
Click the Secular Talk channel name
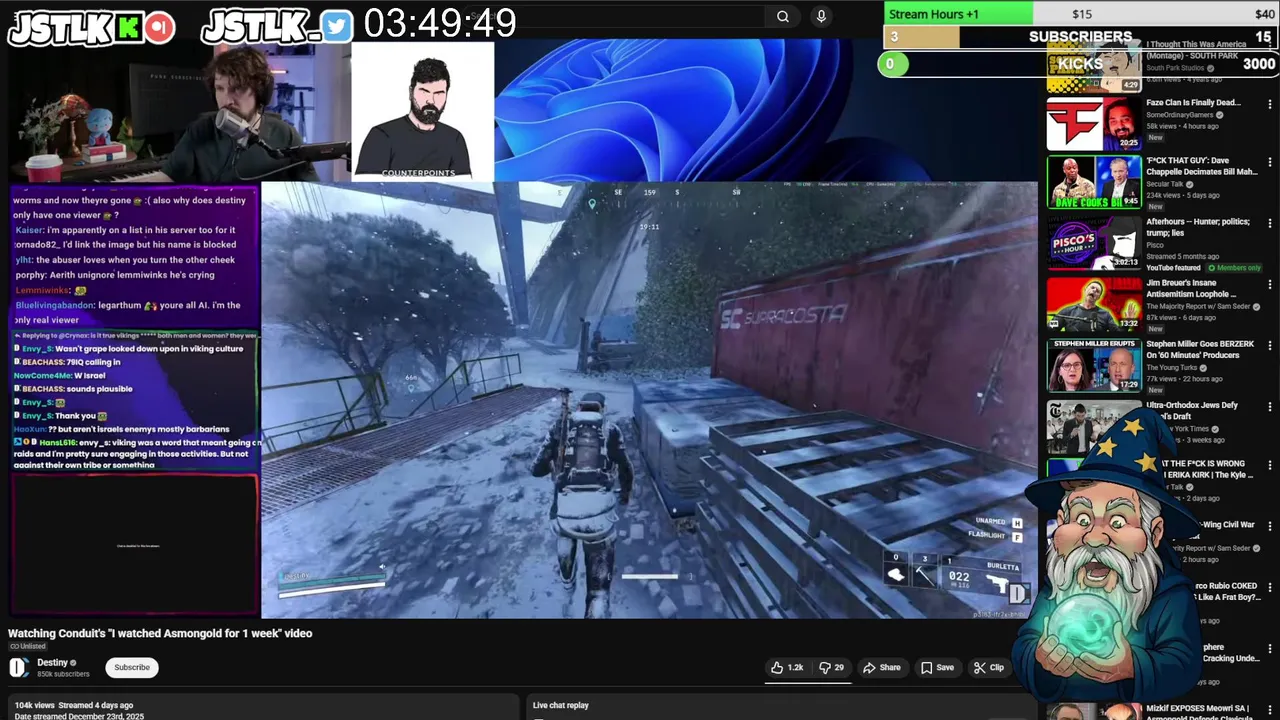coord(1165,184)
